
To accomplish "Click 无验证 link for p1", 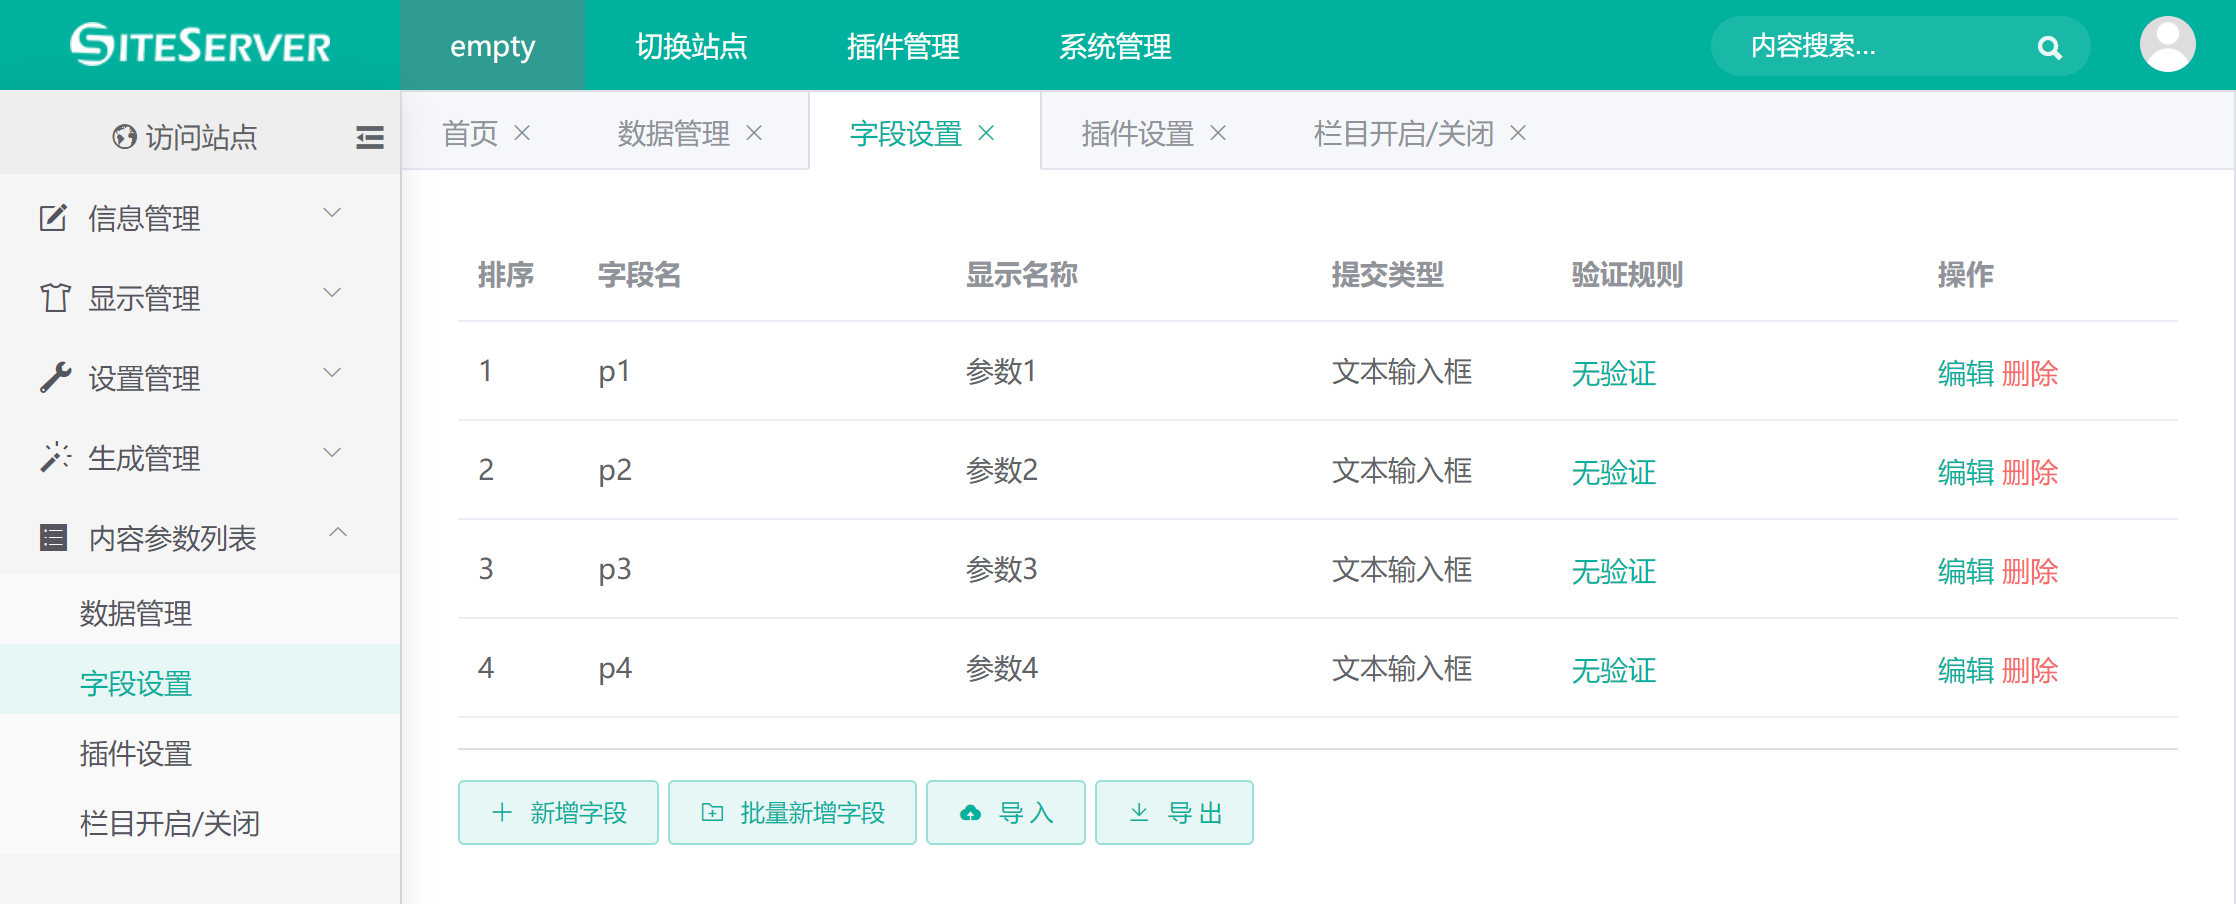I will 1613,373.
